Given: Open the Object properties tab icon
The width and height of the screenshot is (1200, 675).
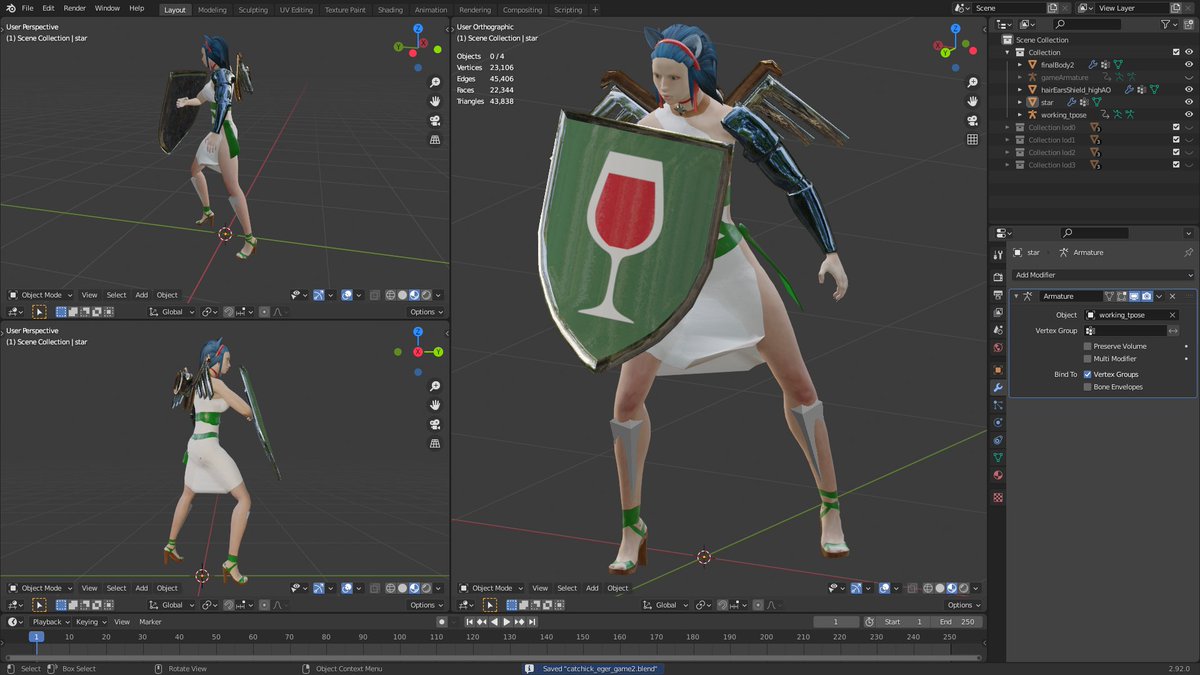Looking at the screenshot, I should pos(998,370).
